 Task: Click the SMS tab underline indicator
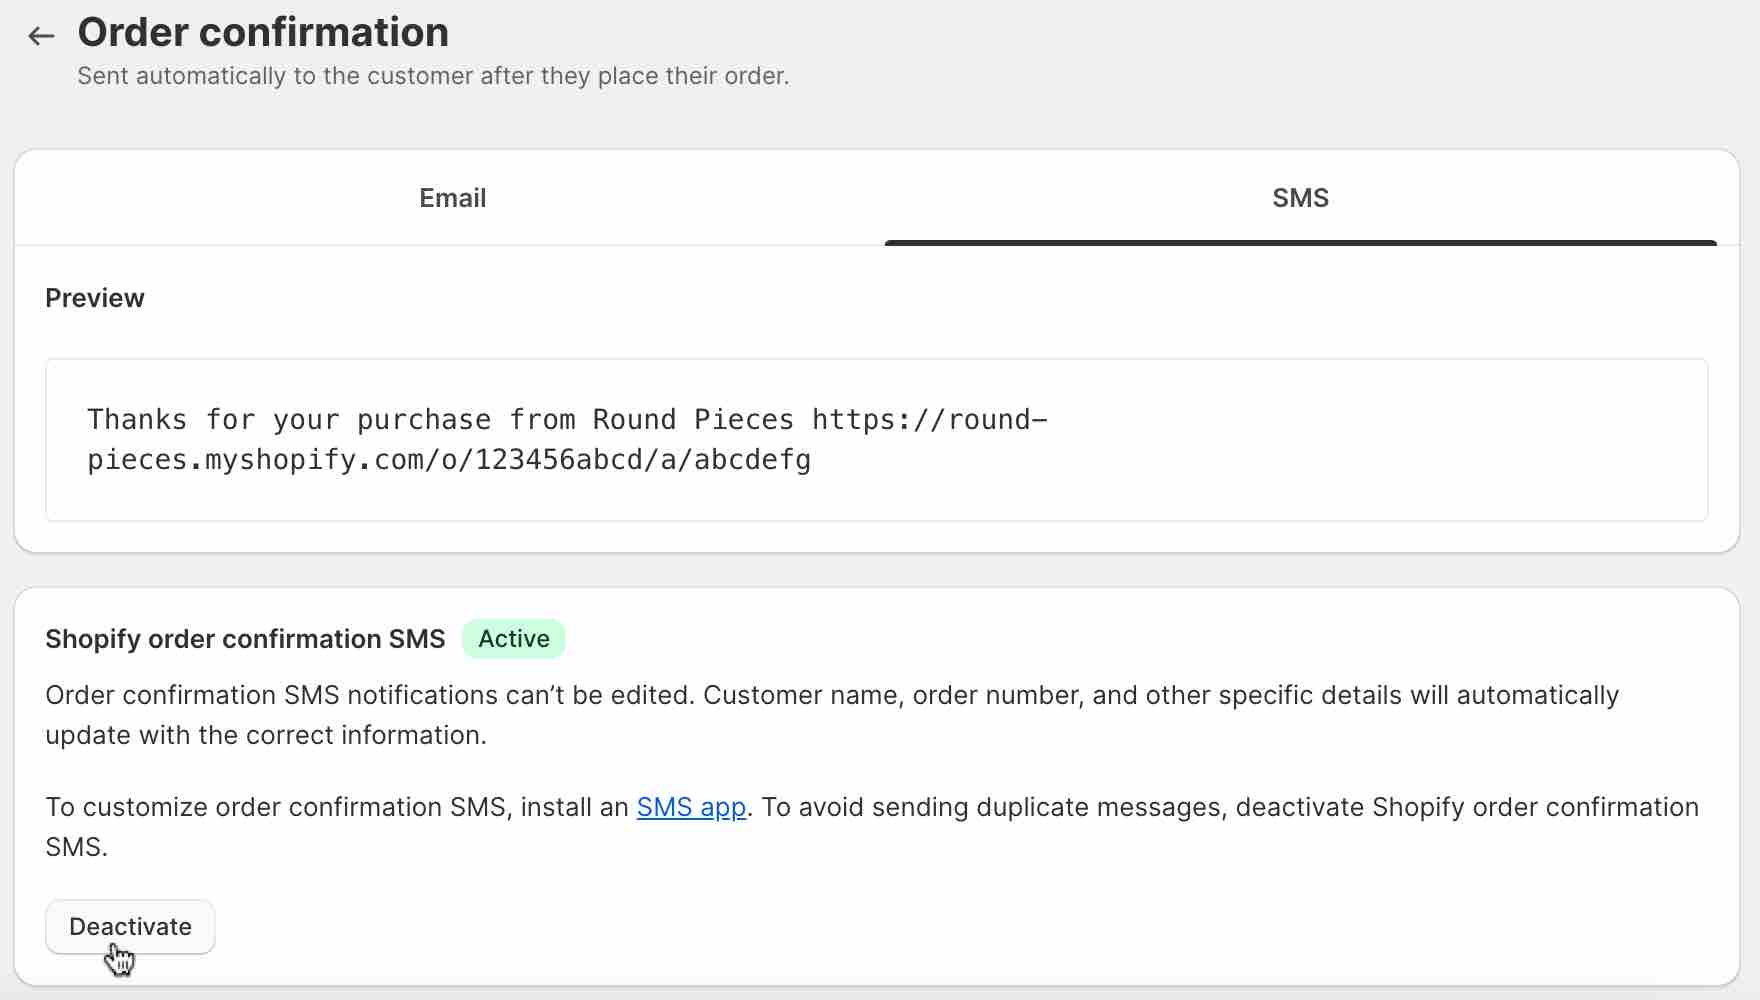click(x=1299, y=240)
